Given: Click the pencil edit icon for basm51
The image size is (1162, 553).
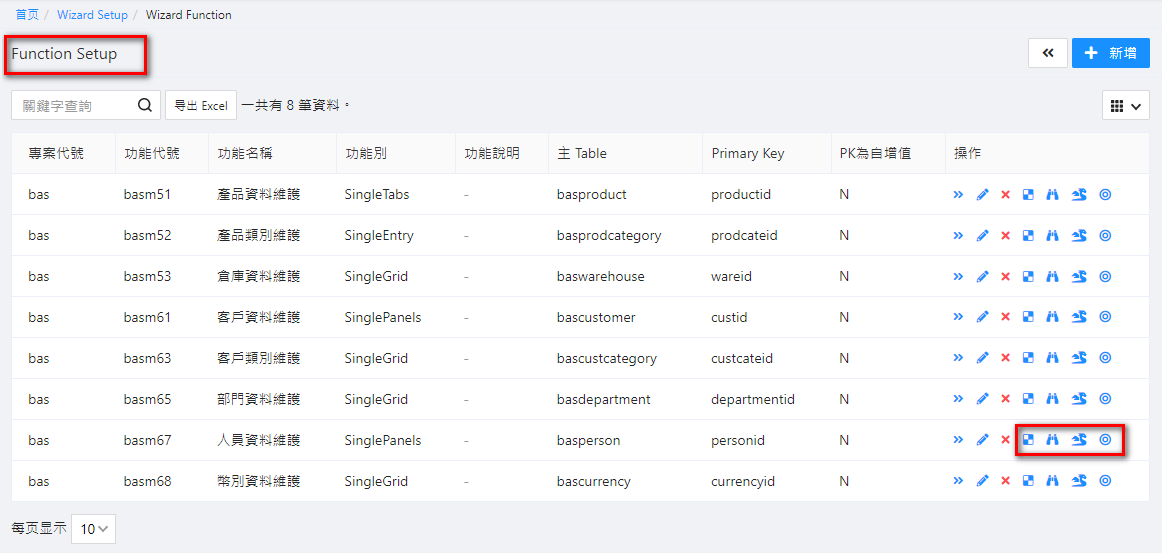Looking at the screenshot, I should (982, 195).
